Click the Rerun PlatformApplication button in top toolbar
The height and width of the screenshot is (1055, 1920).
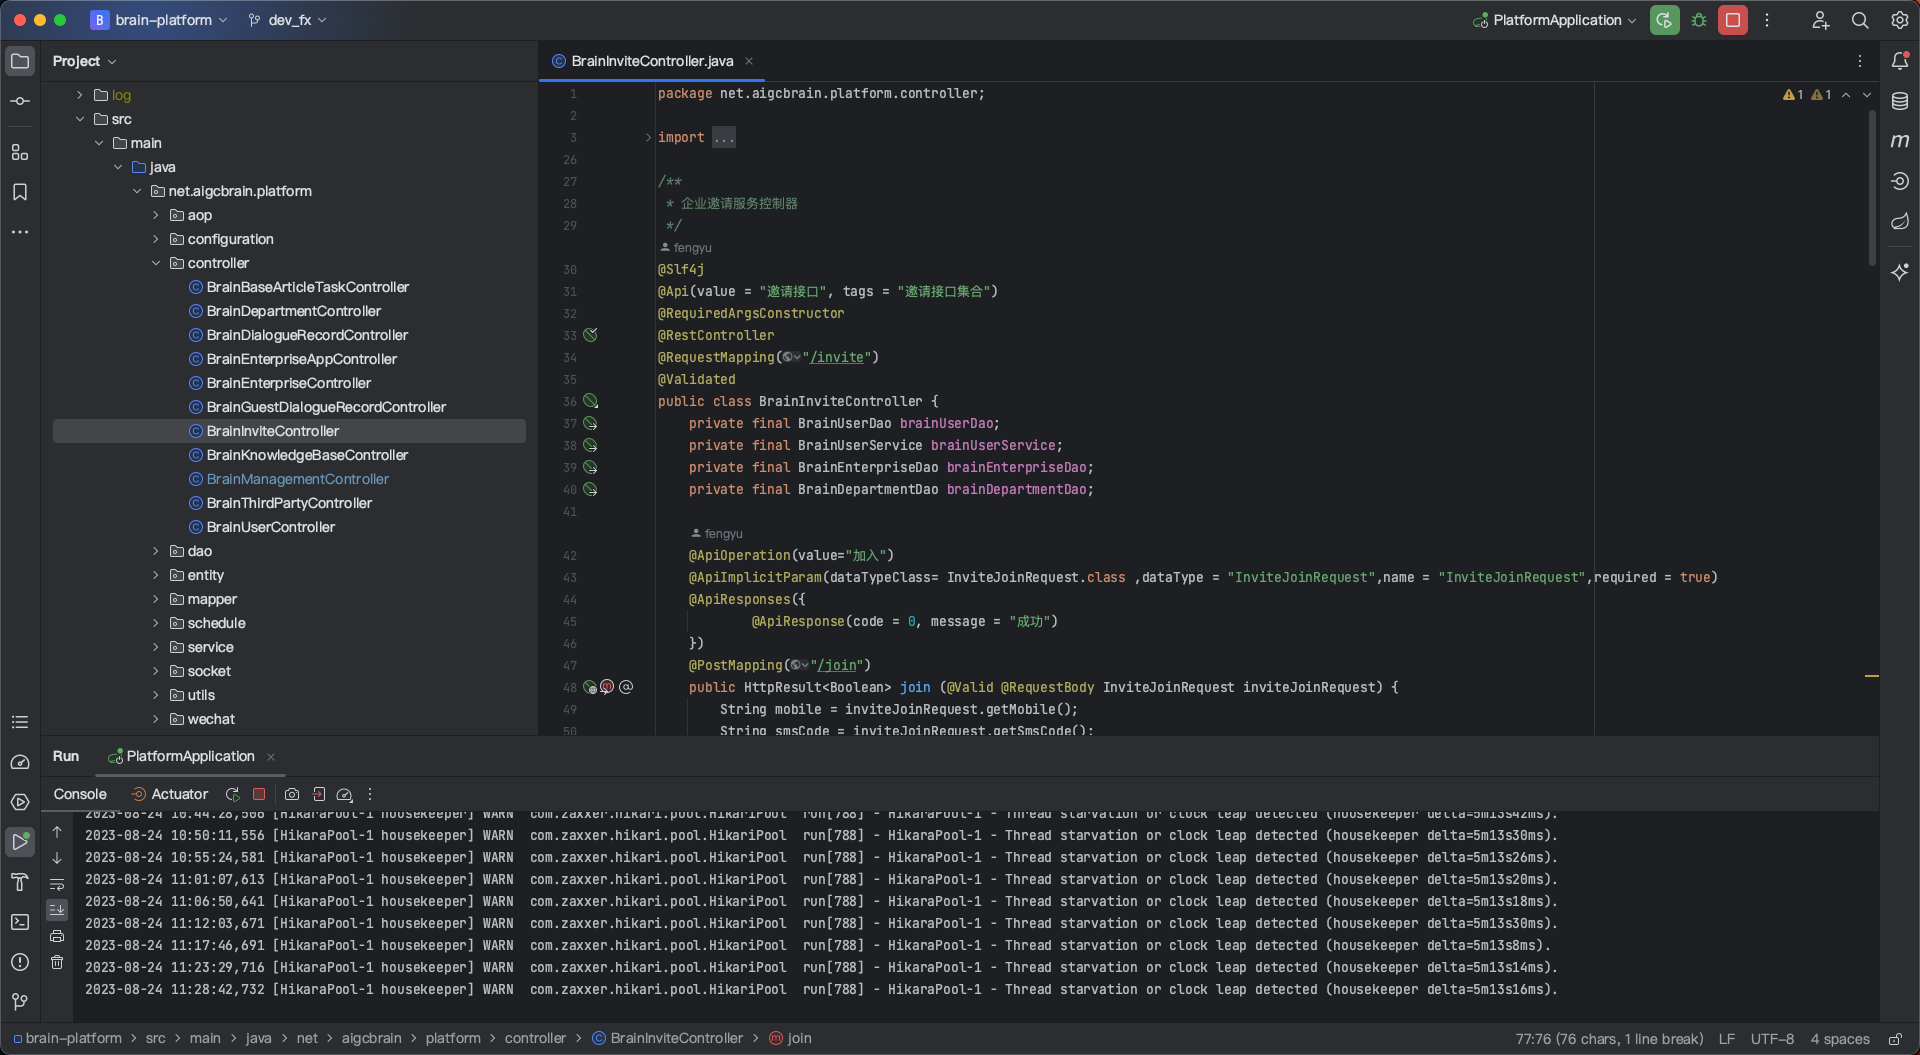click(x=1665, y=20)
